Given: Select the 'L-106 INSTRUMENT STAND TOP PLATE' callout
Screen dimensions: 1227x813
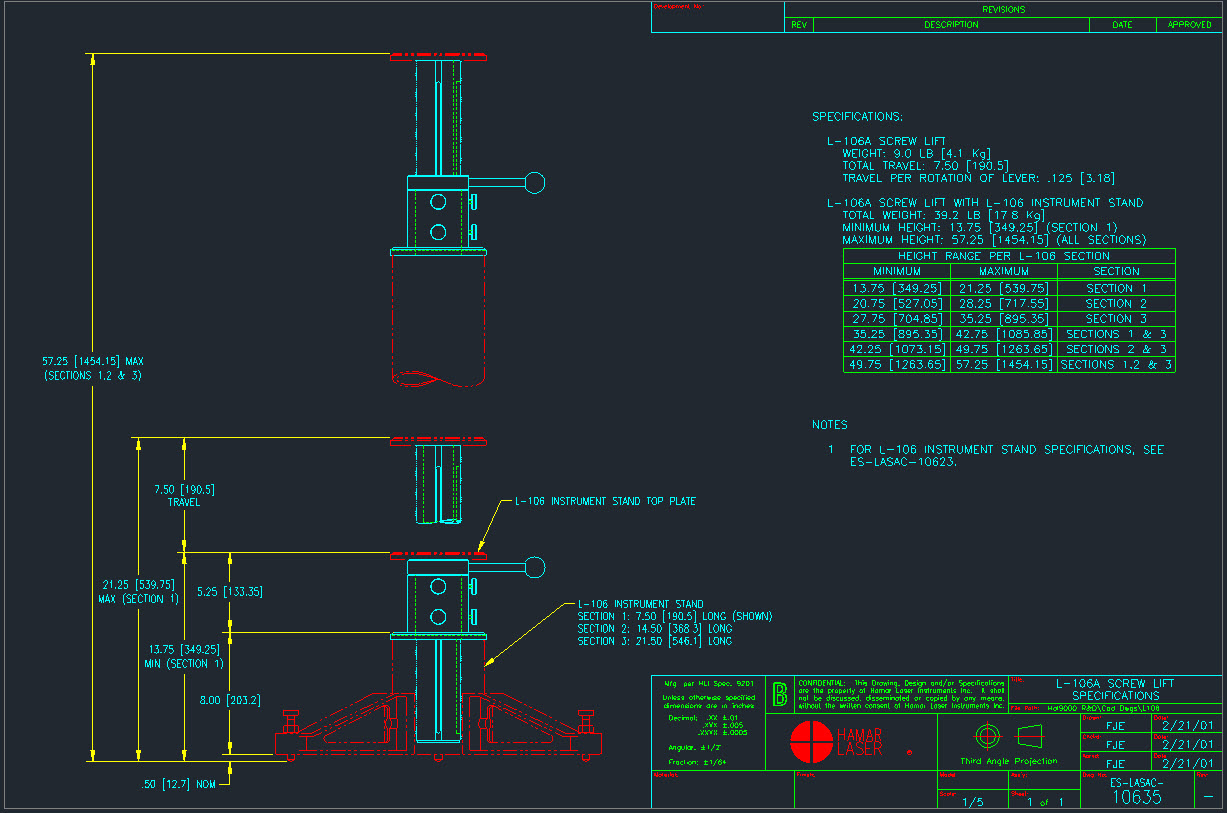Looking at the screenshot, I should (605, 501).
